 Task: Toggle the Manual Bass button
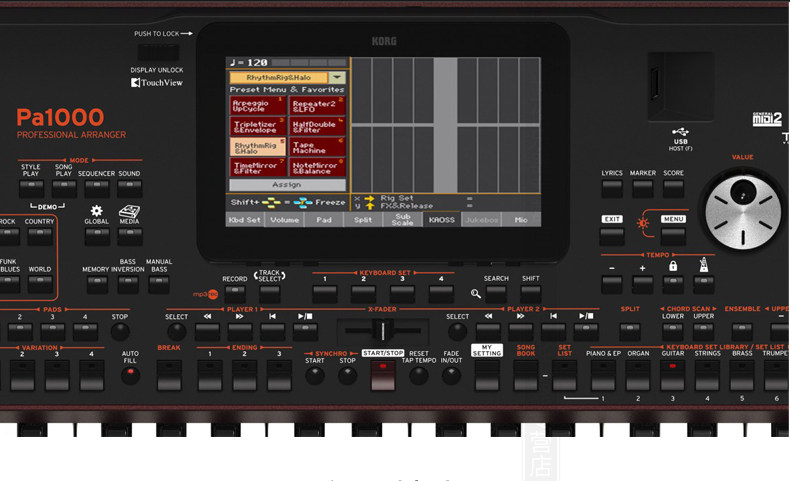click(159, 285)
